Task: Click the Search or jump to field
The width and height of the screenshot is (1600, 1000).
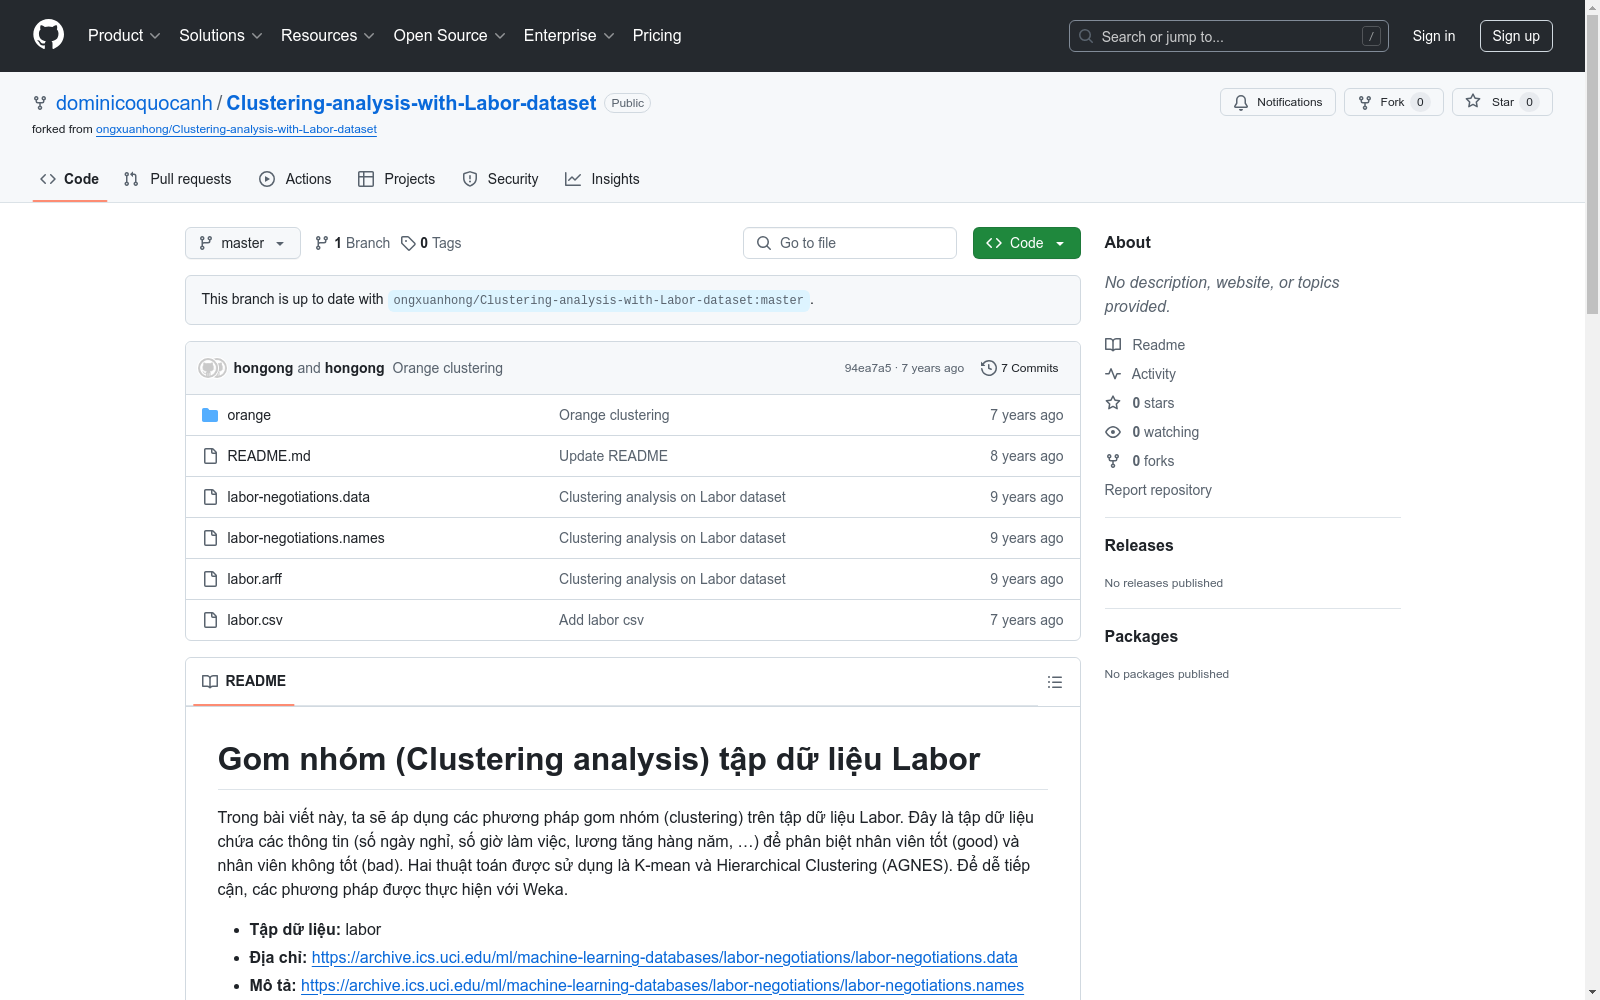Action: (x=1229, y=36)
